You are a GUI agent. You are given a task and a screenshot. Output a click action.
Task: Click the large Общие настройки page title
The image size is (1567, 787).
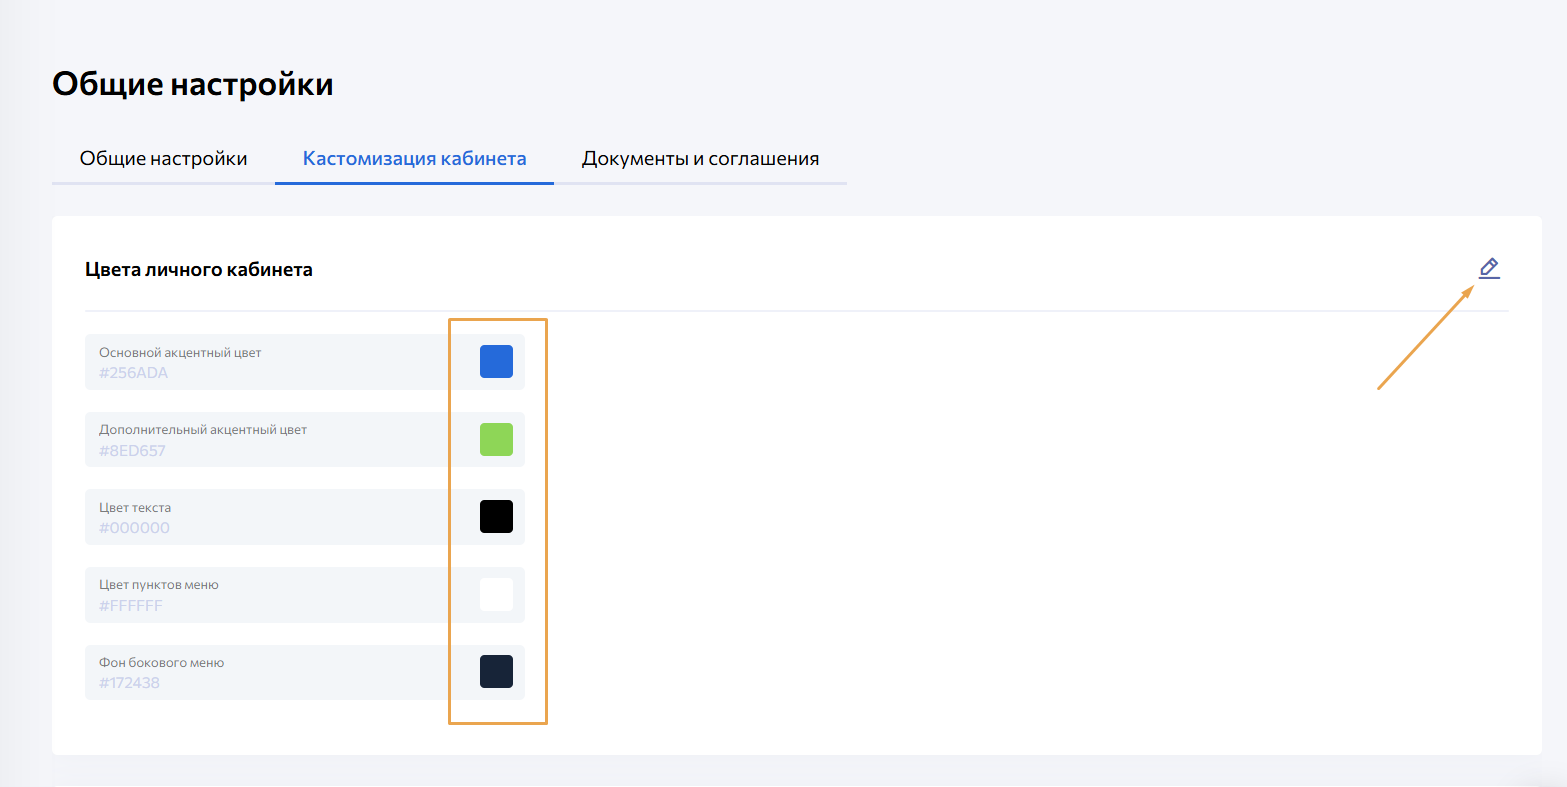(x=192, y=85)
